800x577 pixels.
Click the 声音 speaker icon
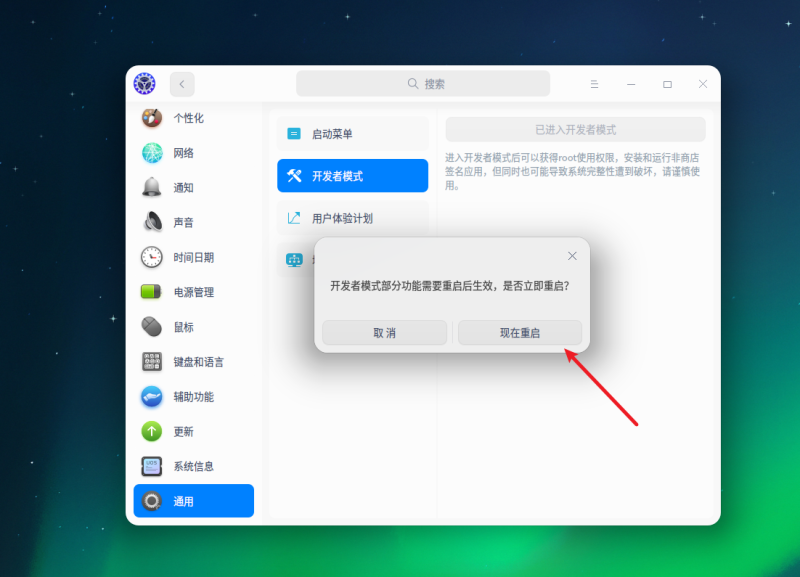point(152,222)
